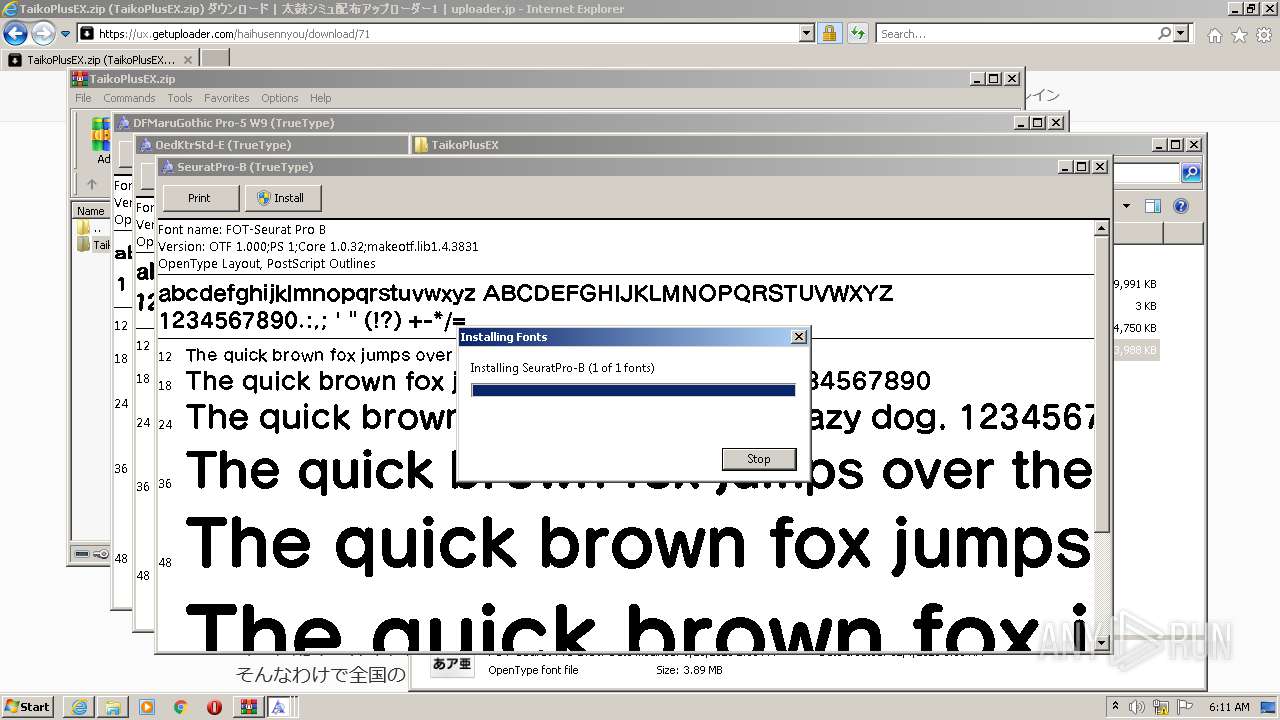Open the network tray icon

(x=1161, y=707)
